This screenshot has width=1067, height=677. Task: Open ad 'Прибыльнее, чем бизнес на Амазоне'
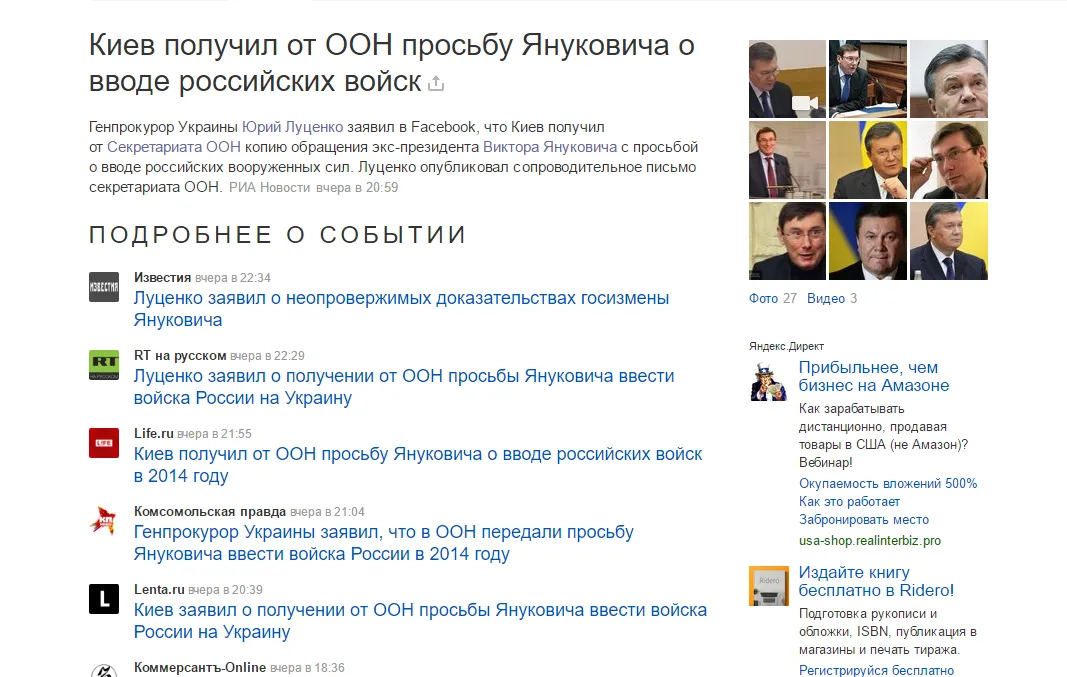point(874,376)
